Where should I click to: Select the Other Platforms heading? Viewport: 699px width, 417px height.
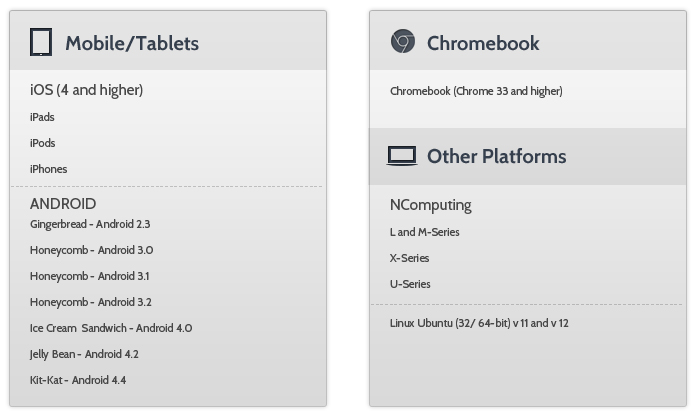[497, 157]
